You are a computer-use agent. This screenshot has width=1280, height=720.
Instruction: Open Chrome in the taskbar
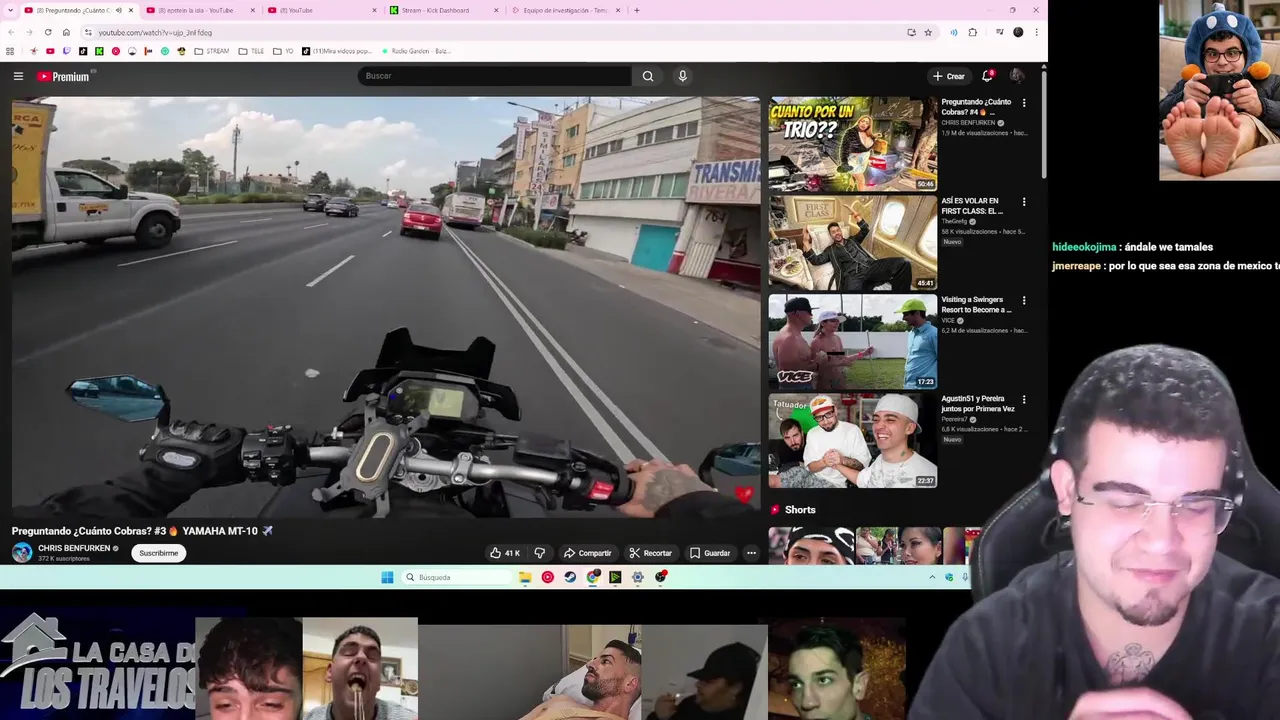pyautogui.click(x=593, y=577)
